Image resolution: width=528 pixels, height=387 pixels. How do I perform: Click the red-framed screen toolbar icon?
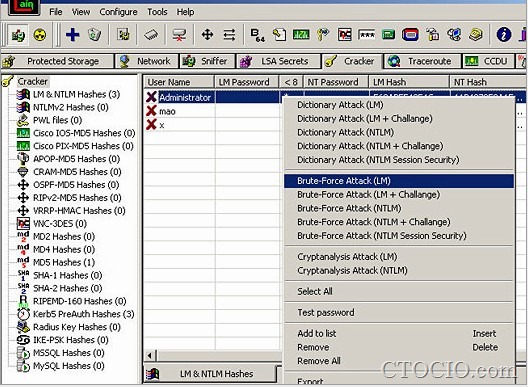pyautogui.click(x=410, y=35)
